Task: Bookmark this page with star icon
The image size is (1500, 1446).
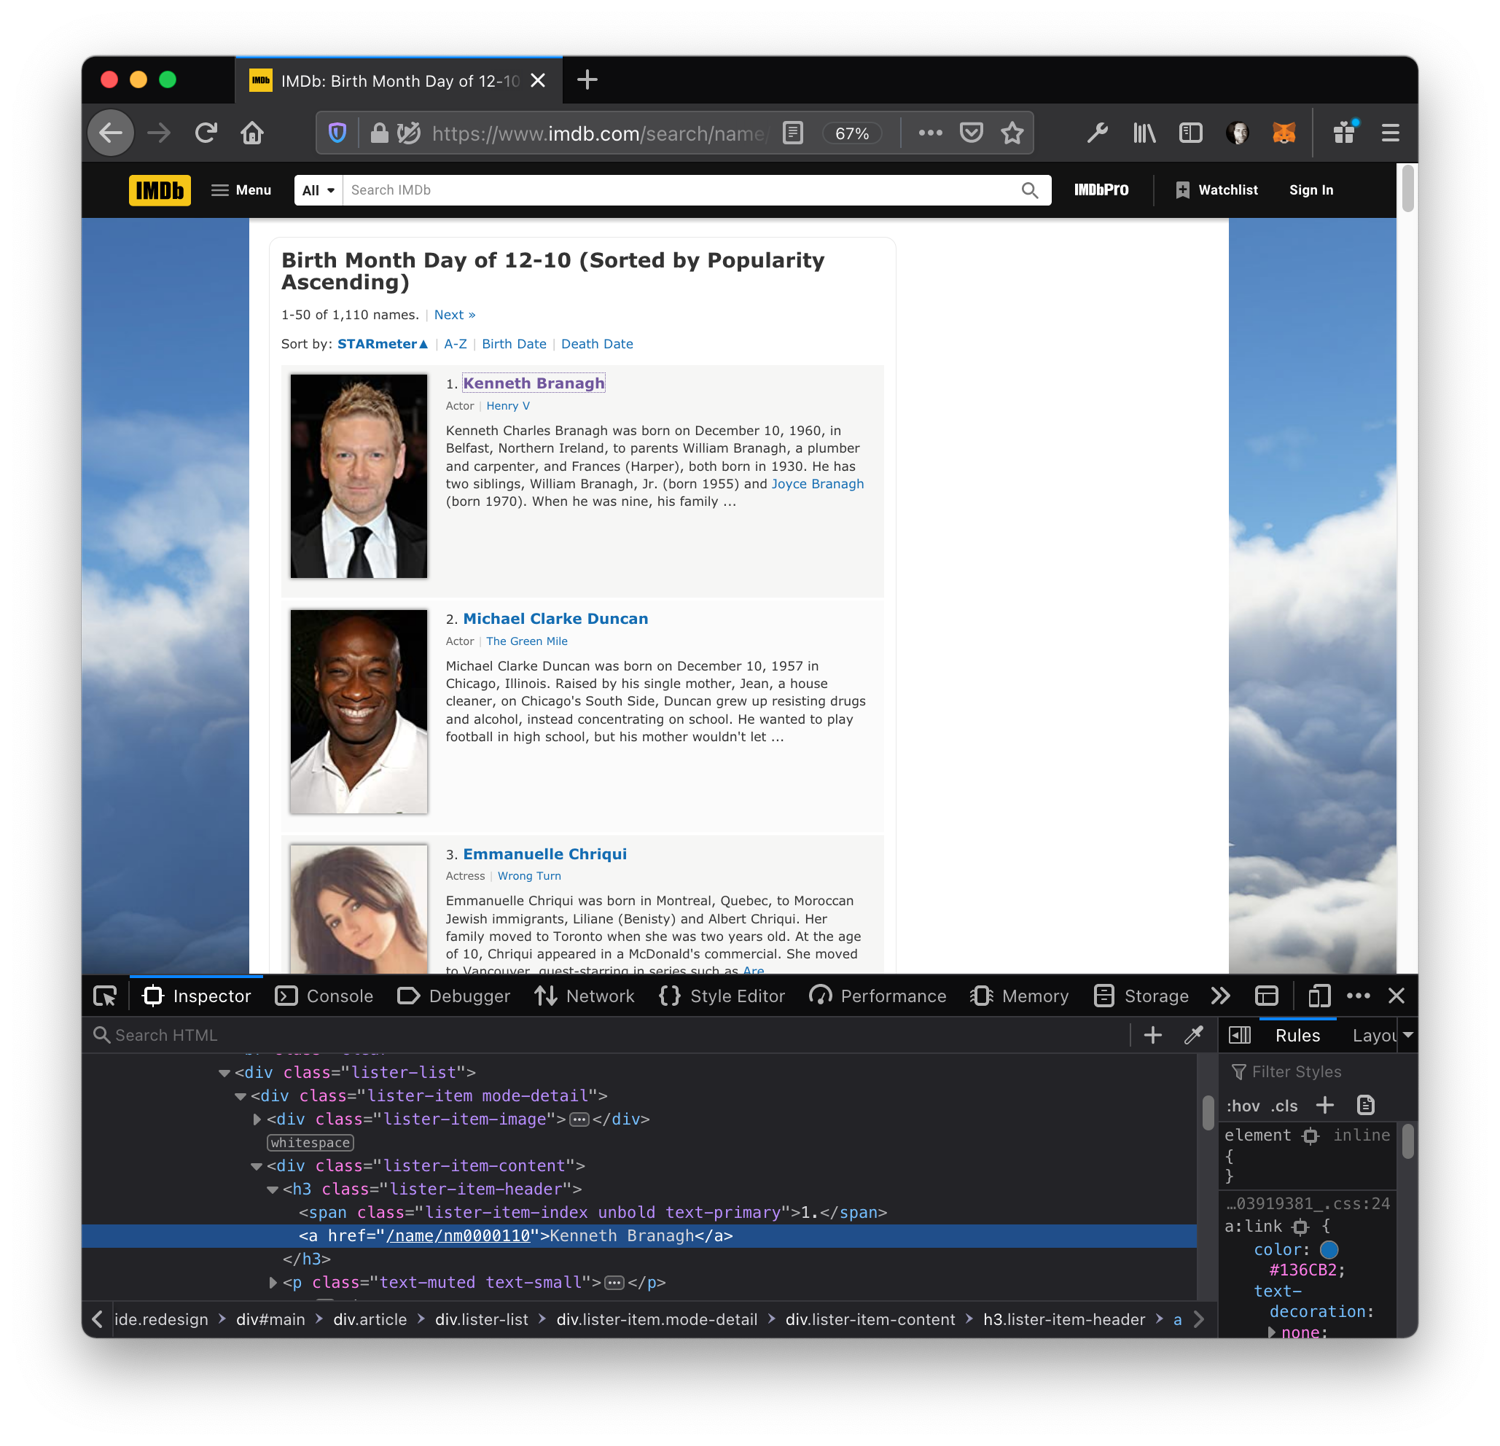Action: [x=1012, y=133]
